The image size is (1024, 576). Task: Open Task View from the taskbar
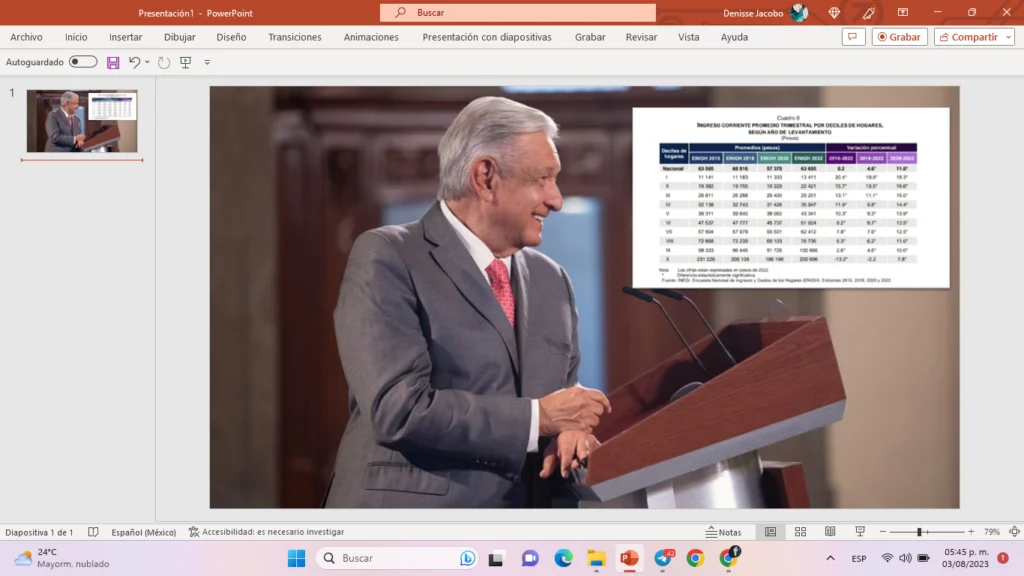pyautogui.click(x=496, y=558)
